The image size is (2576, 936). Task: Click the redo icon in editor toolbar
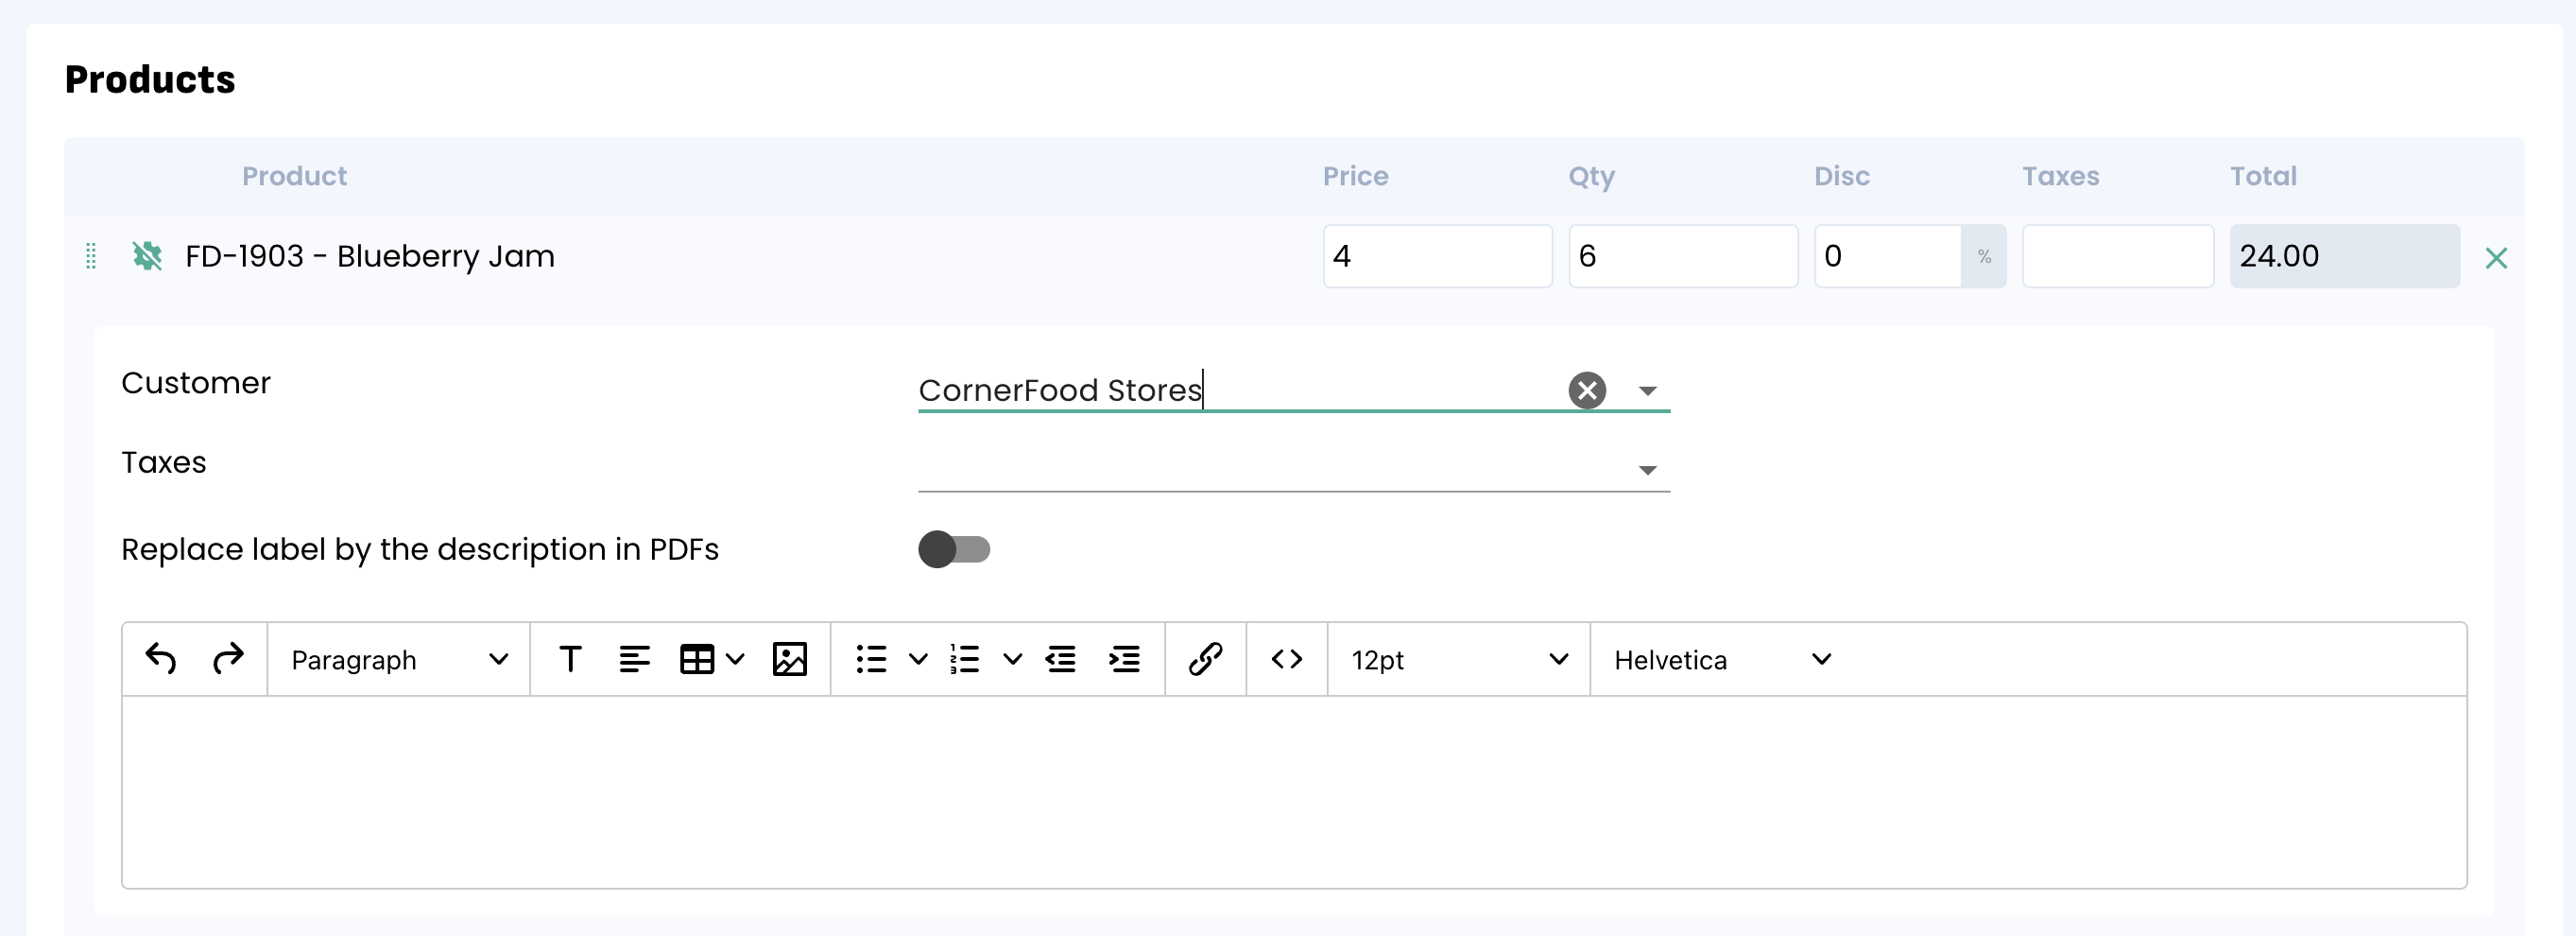(x=228, y=659)
